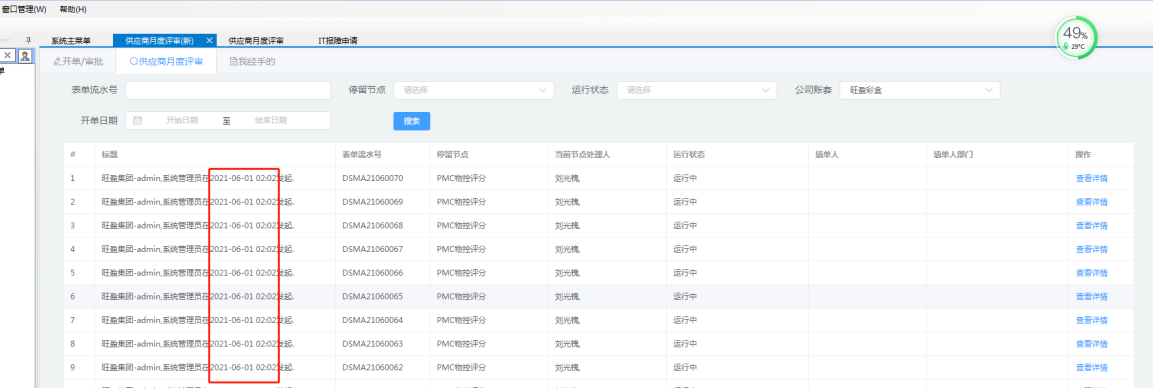View details for DSMA21060066 row
The width and height of the screenshot is (1153, 388).
(x=1091, y=273)
